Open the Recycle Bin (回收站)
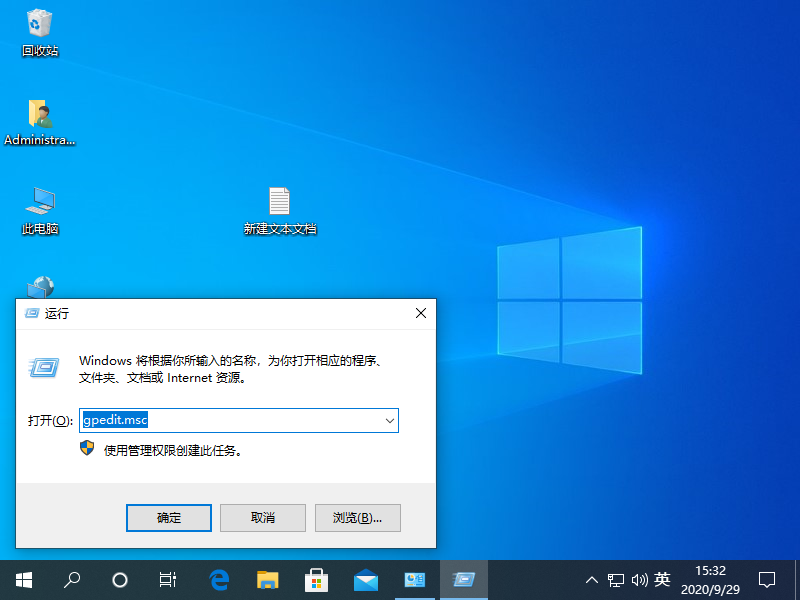Viewport: 800px width, 600px height. tap(40, 28)
